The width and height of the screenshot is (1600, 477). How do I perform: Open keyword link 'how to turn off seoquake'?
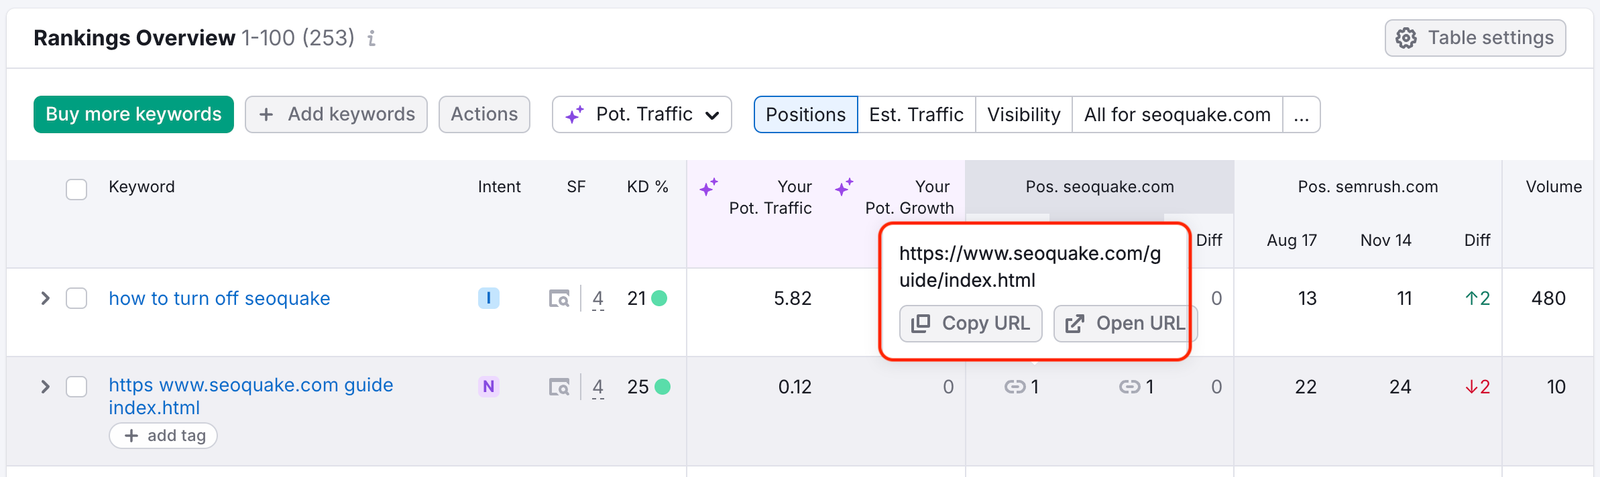(x=219, y=298)
